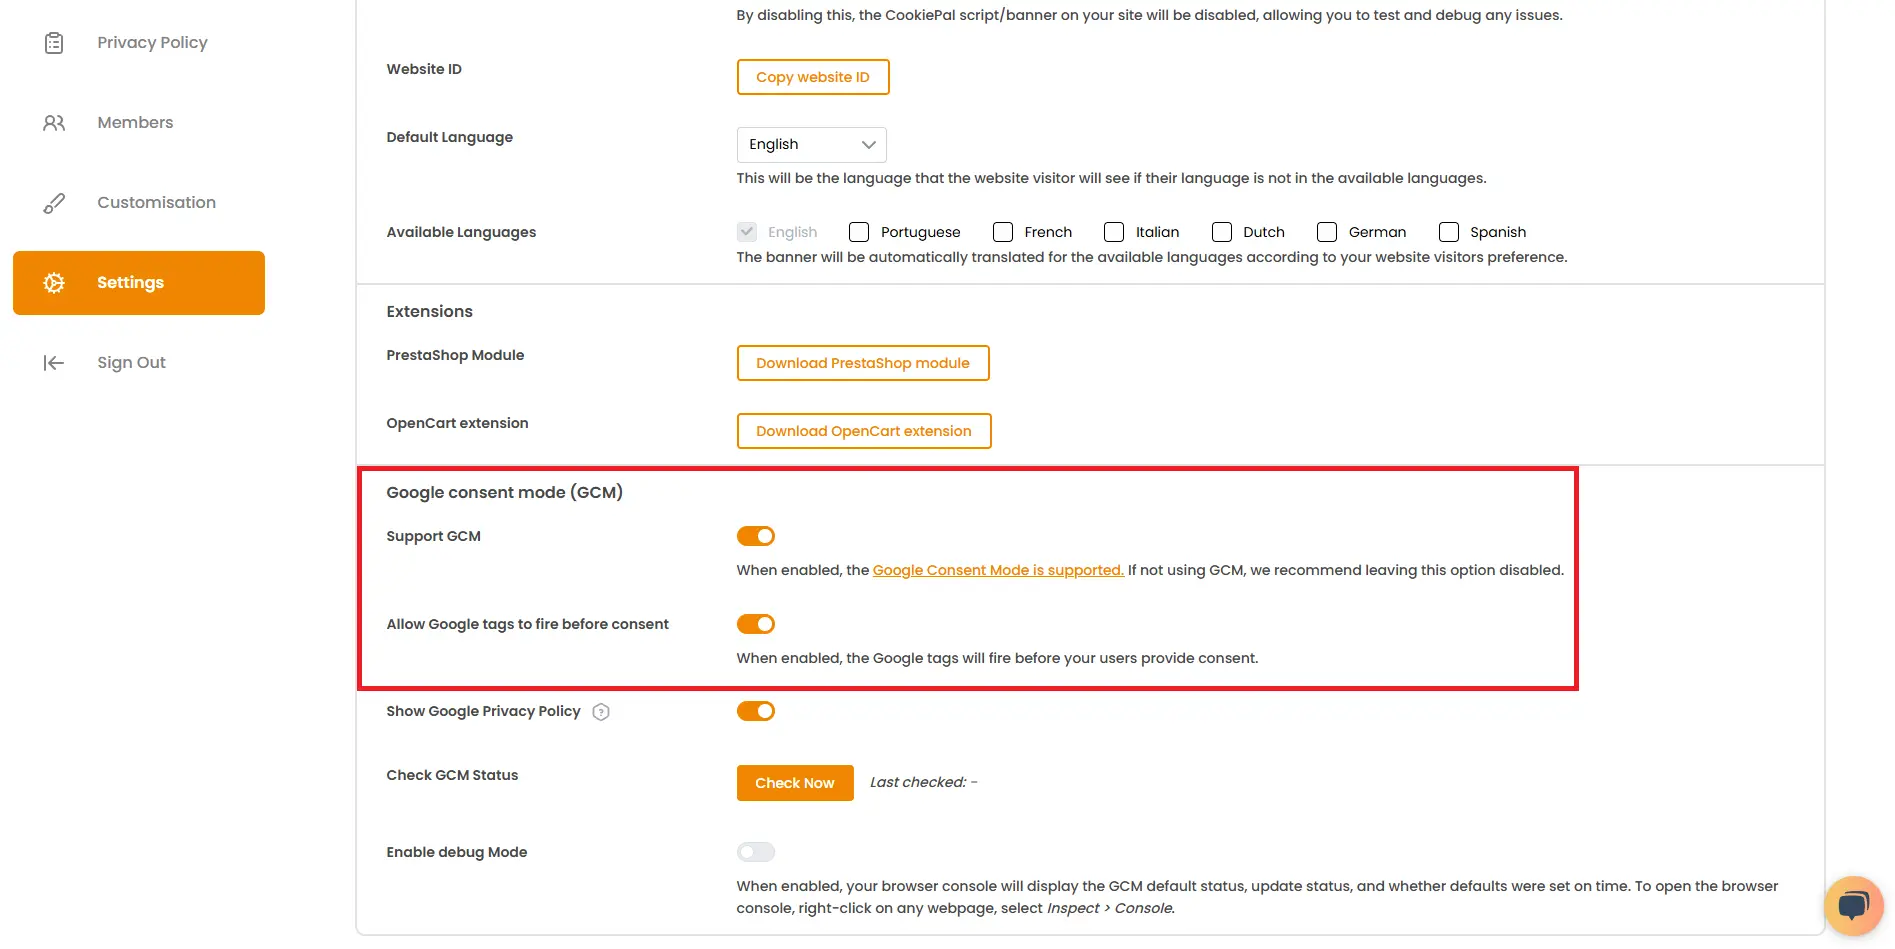
Task: Check the Portuguese language checkbox
Action: (x=858, y=231)
